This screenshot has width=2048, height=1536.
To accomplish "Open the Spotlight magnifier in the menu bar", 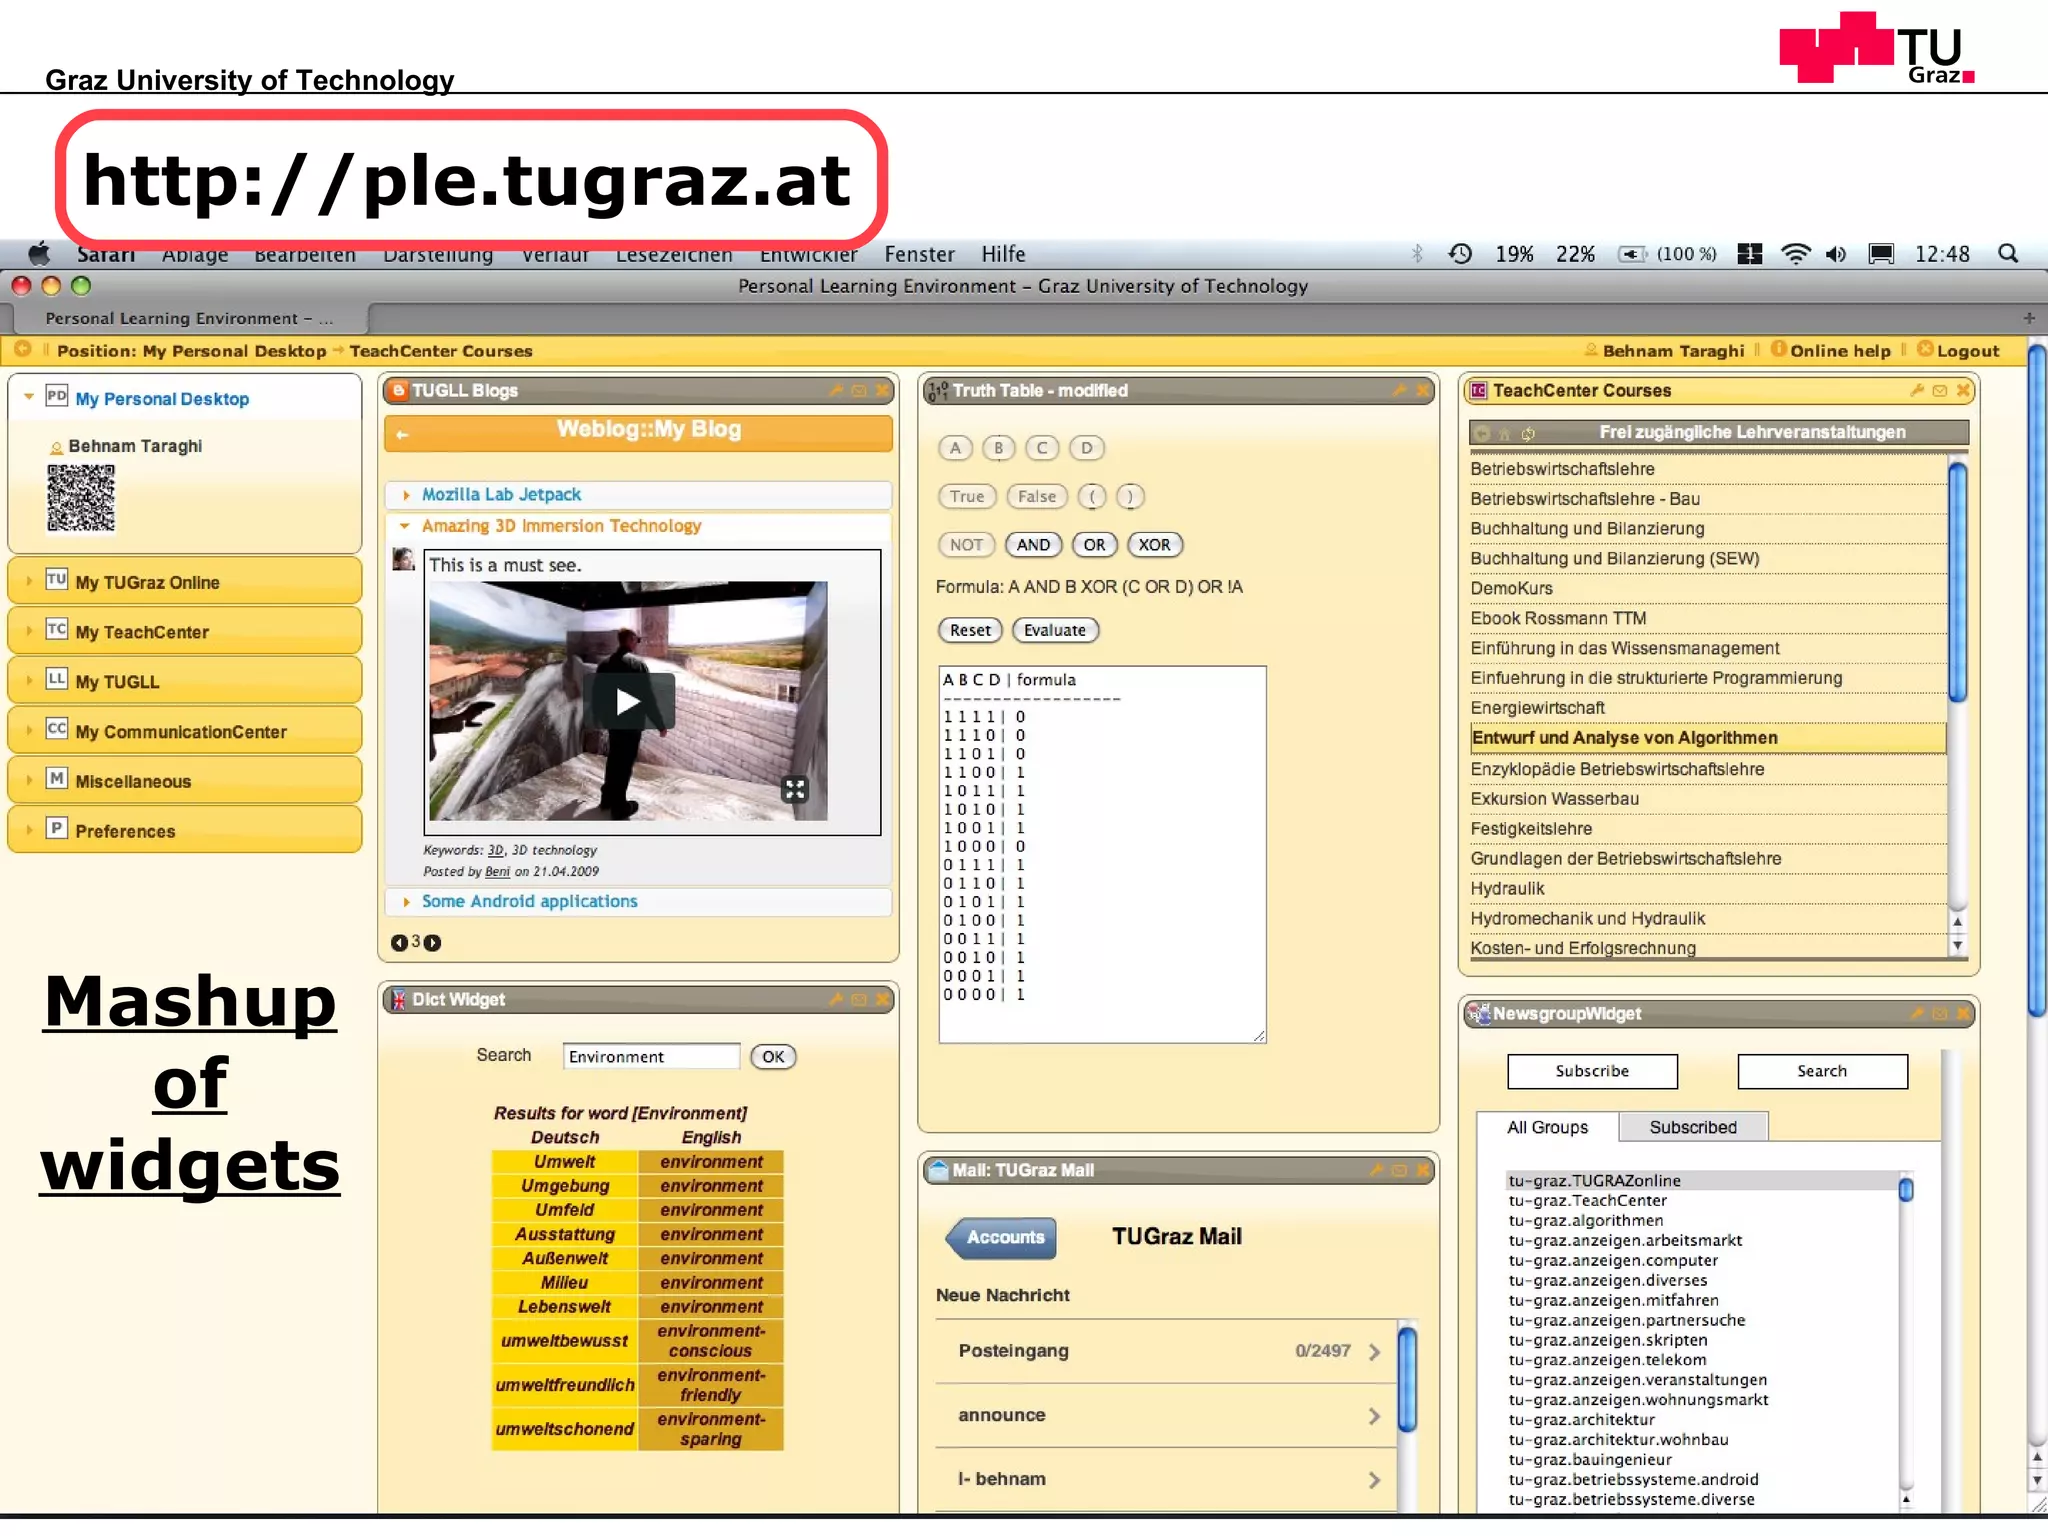I will click(x=2007, y=254).
